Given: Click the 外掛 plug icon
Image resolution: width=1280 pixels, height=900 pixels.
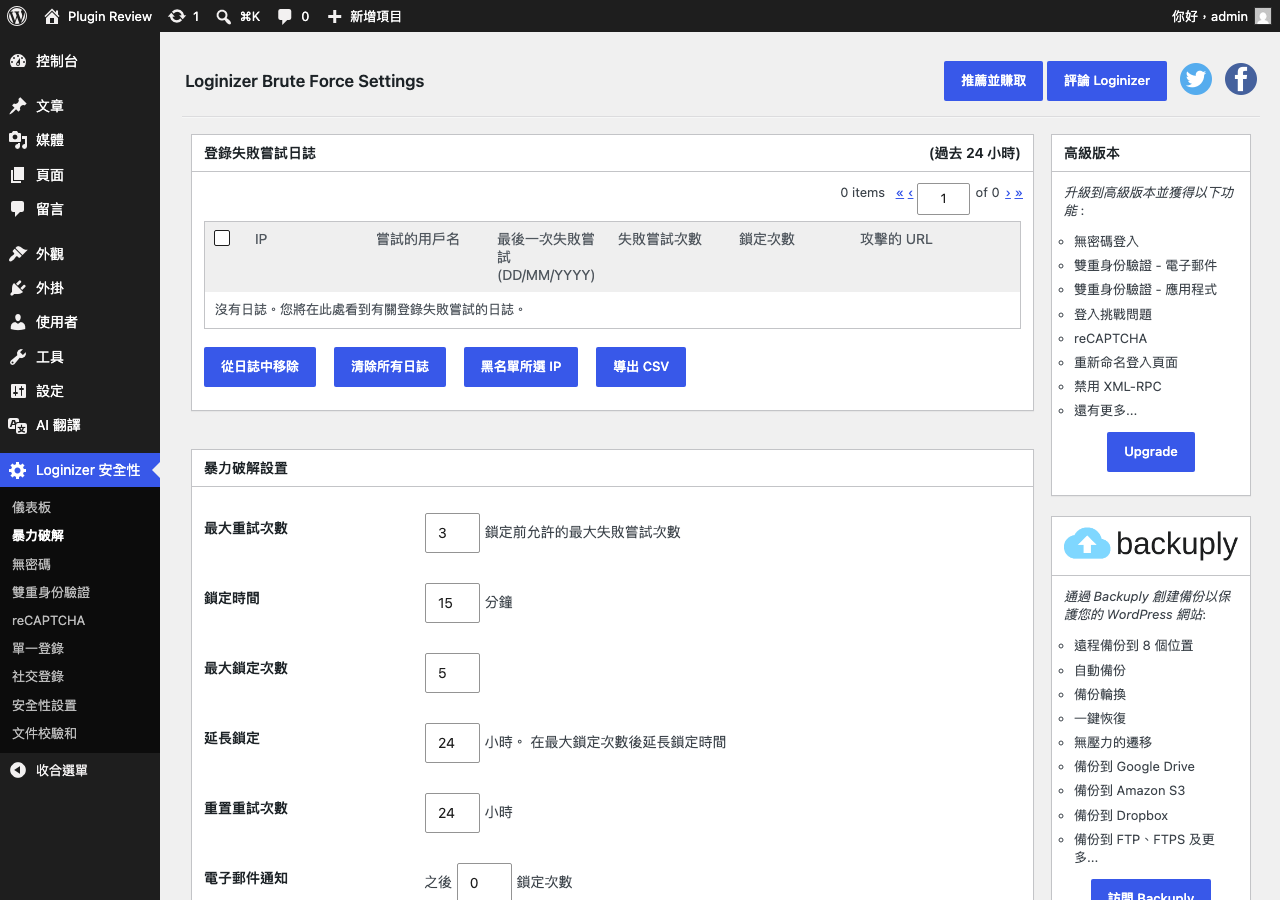Looking at the screenshot, I should 18,288.
